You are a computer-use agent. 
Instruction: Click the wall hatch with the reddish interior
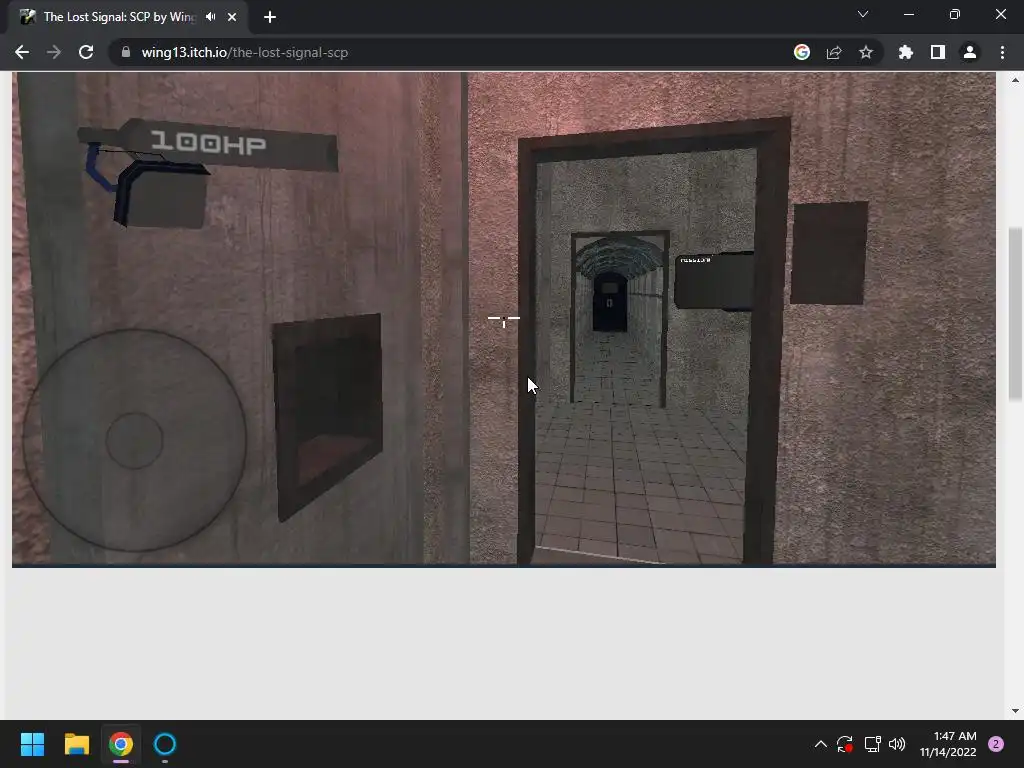coord(327,416)
